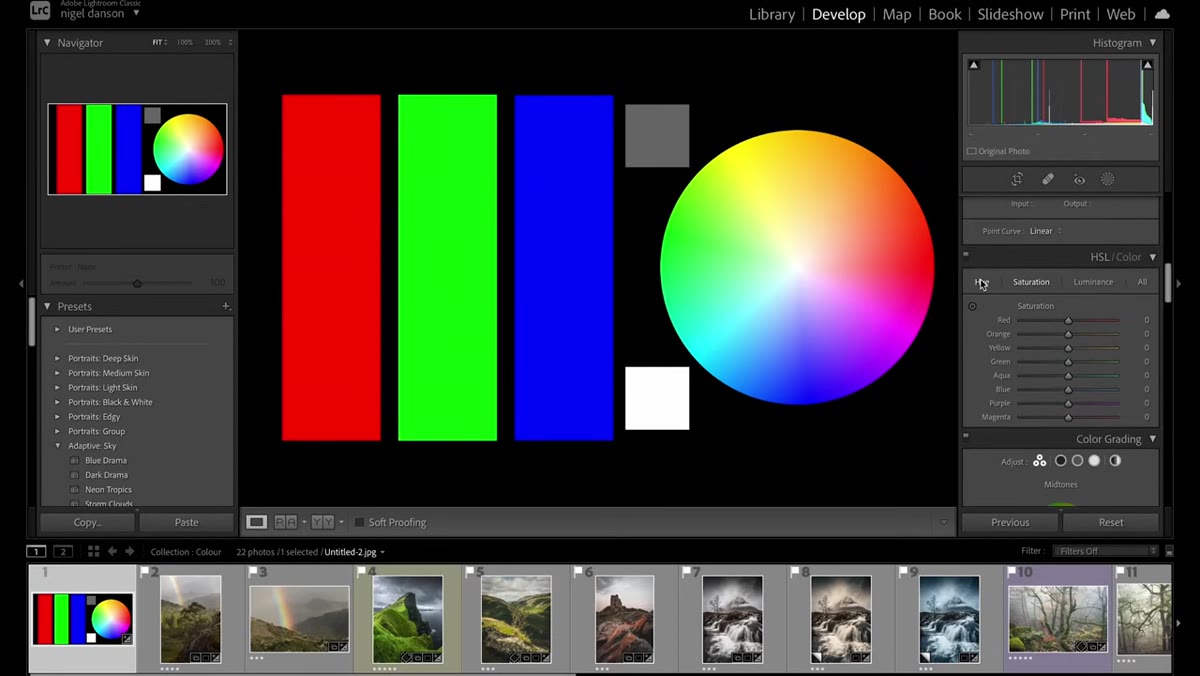
Task: Click the Reset button
Action: point(1111,522)
